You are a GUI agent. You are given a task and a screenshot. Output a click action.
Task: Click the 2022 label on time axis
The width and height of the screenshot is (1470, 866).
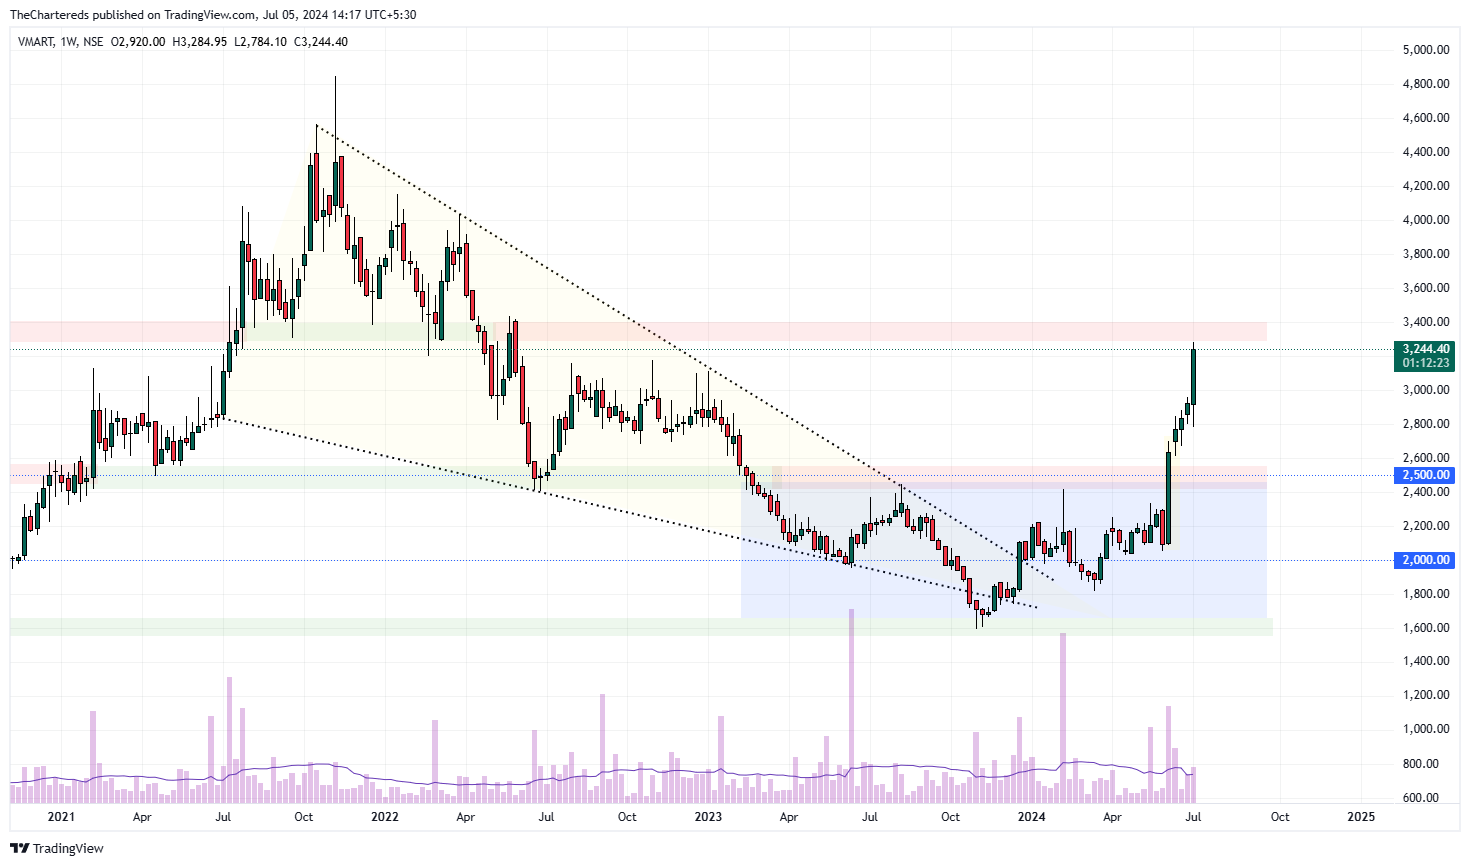point(385,817)
